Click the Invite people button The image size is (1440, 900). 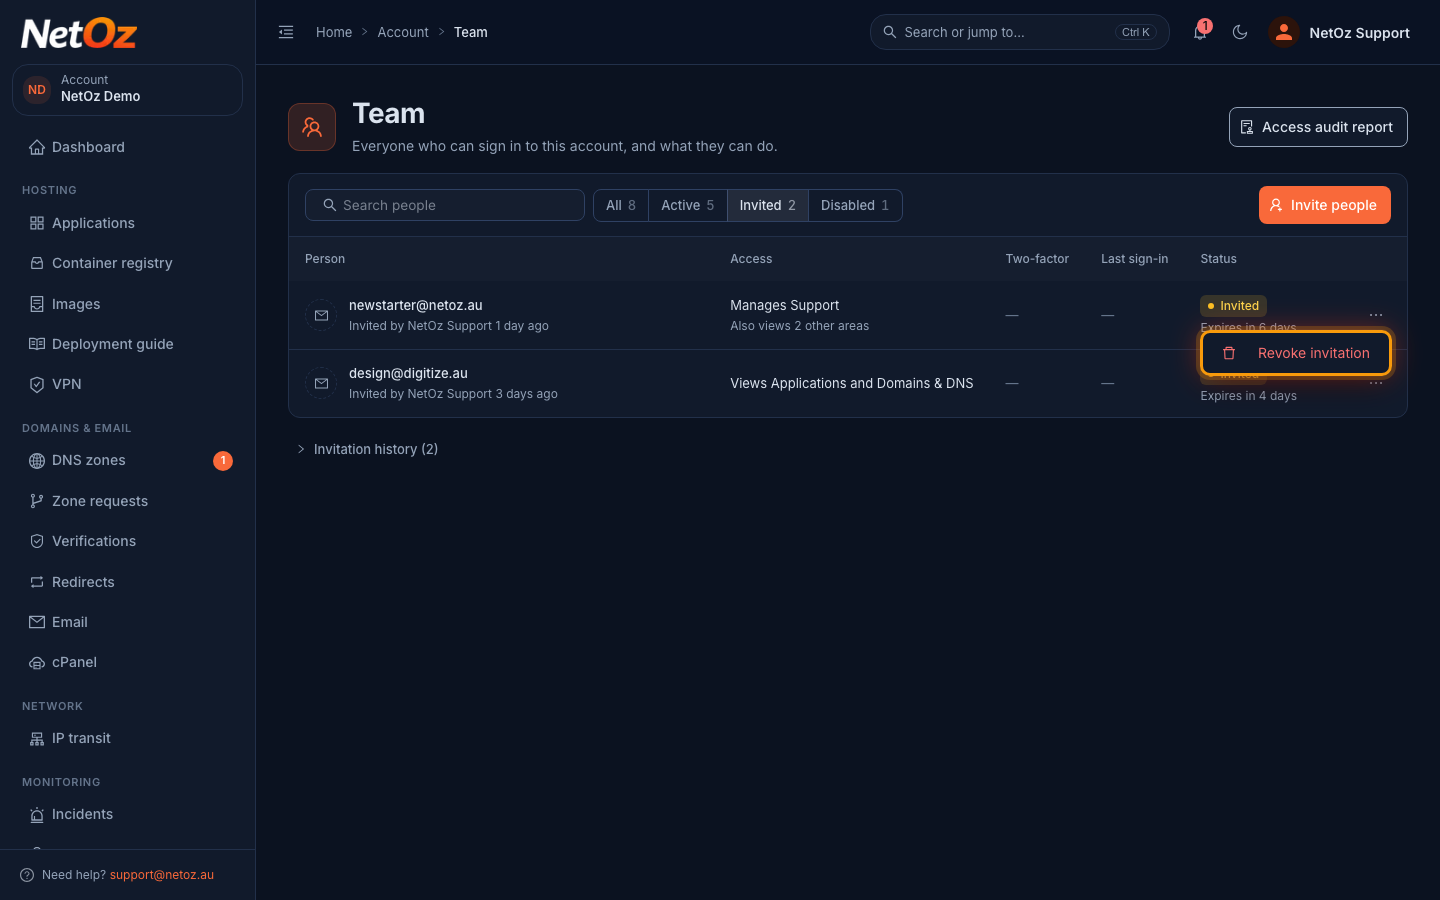coord(1325,205)
